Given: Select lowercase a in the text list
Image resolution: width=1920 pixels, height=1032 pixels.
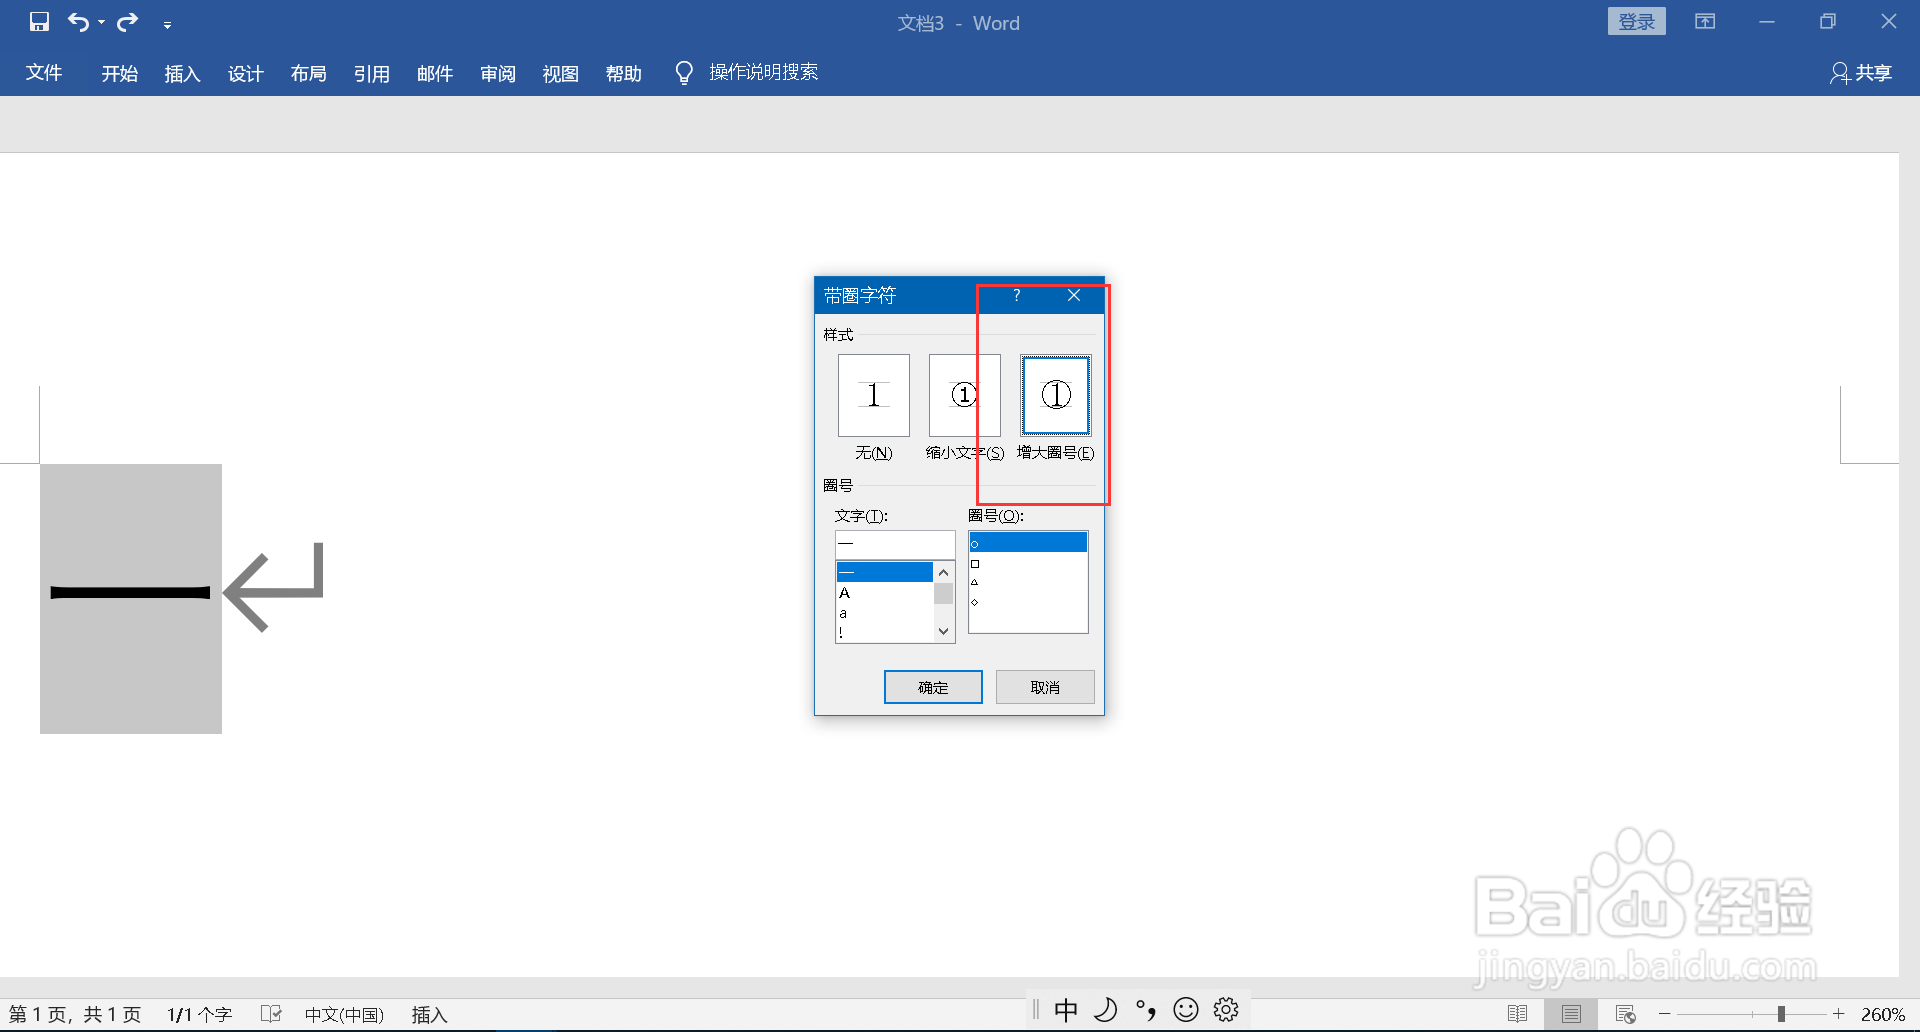Looking at the screenshot, I should (884, 613).
